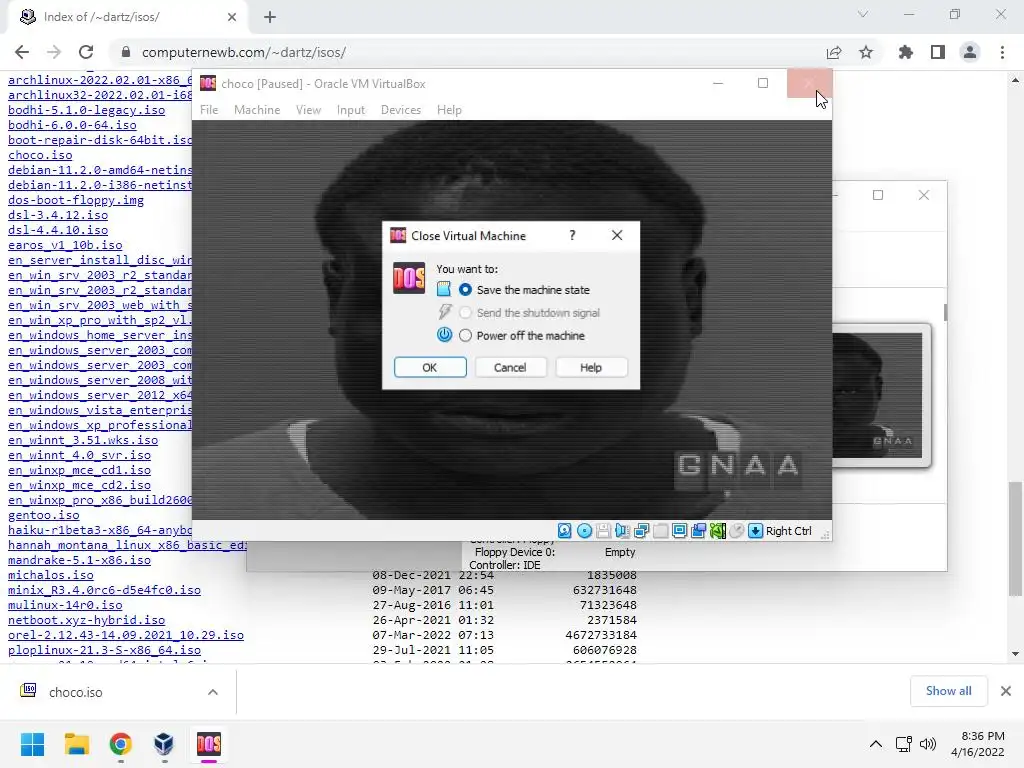Open en_winnt_4.0_svr.iso link
Viewport: 1024px width, 768px height.
[80, 455]
